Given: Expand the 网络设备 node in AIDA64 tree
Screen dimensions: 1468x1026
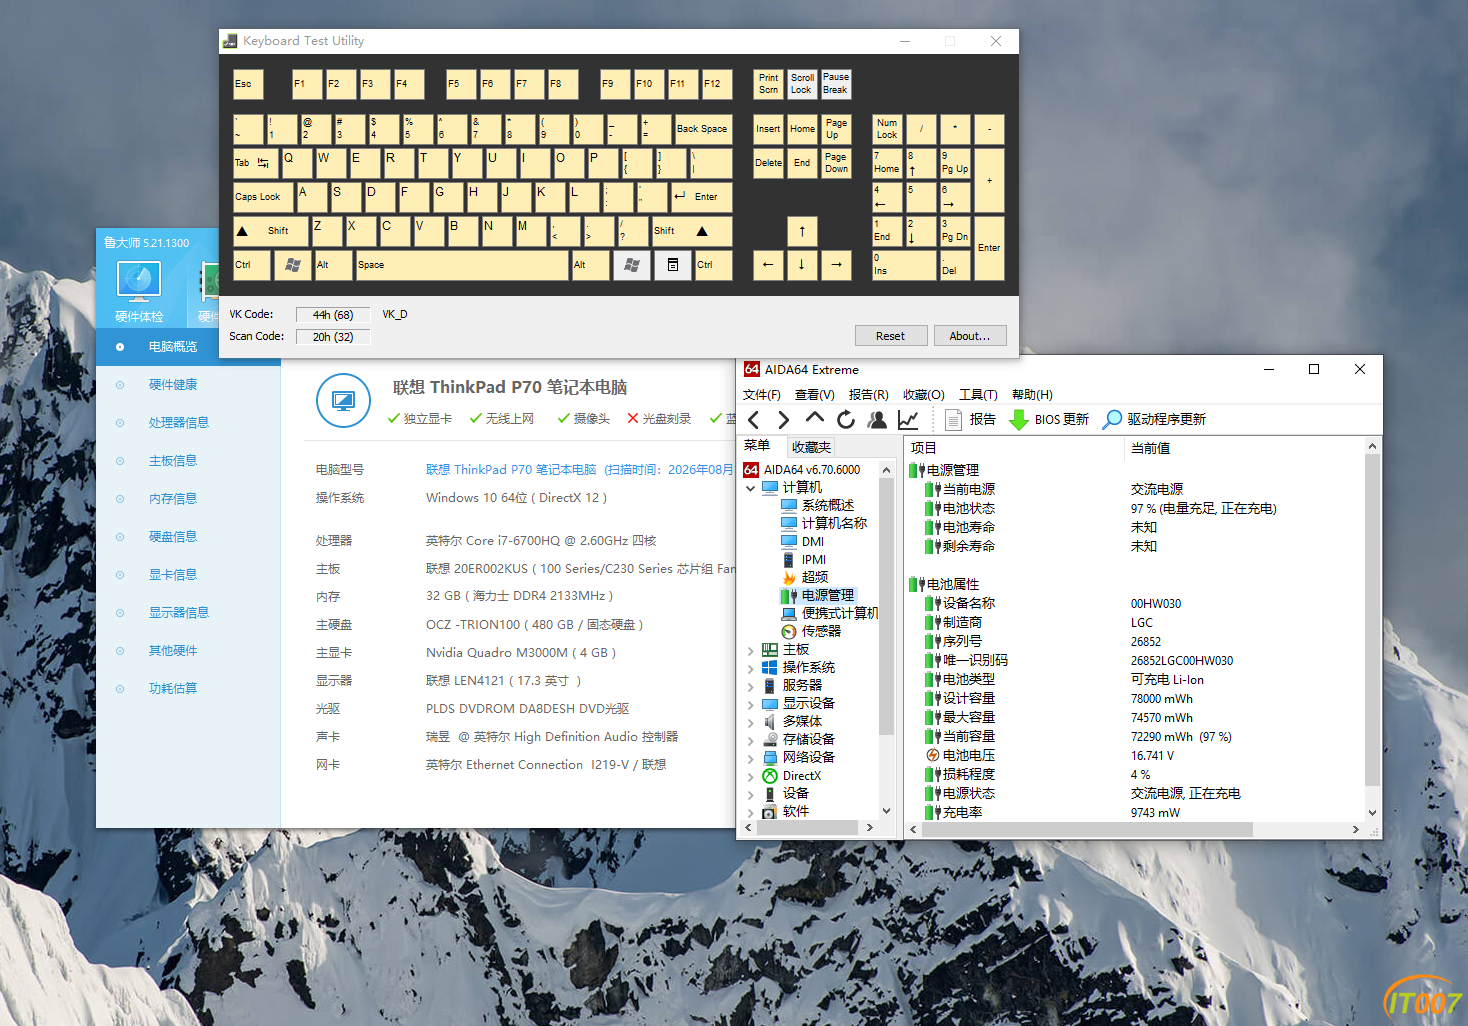Looking at the screenshot, I should 751,759.
